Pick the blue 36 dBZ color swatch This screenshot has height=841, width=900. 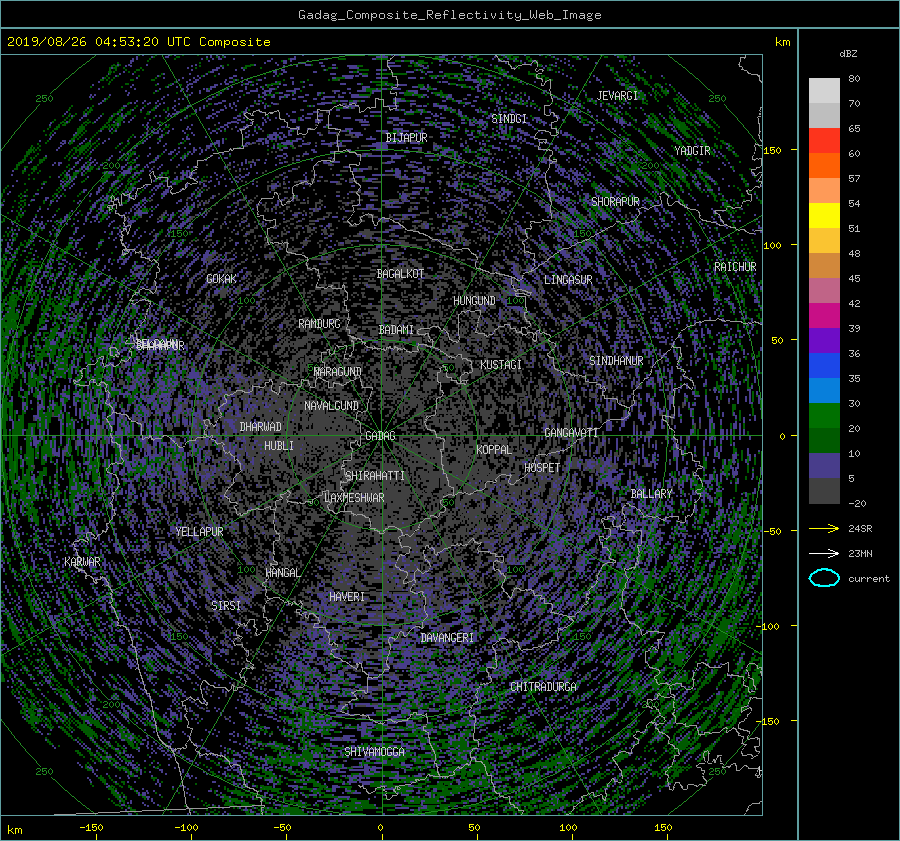click(x=824, y=366)
